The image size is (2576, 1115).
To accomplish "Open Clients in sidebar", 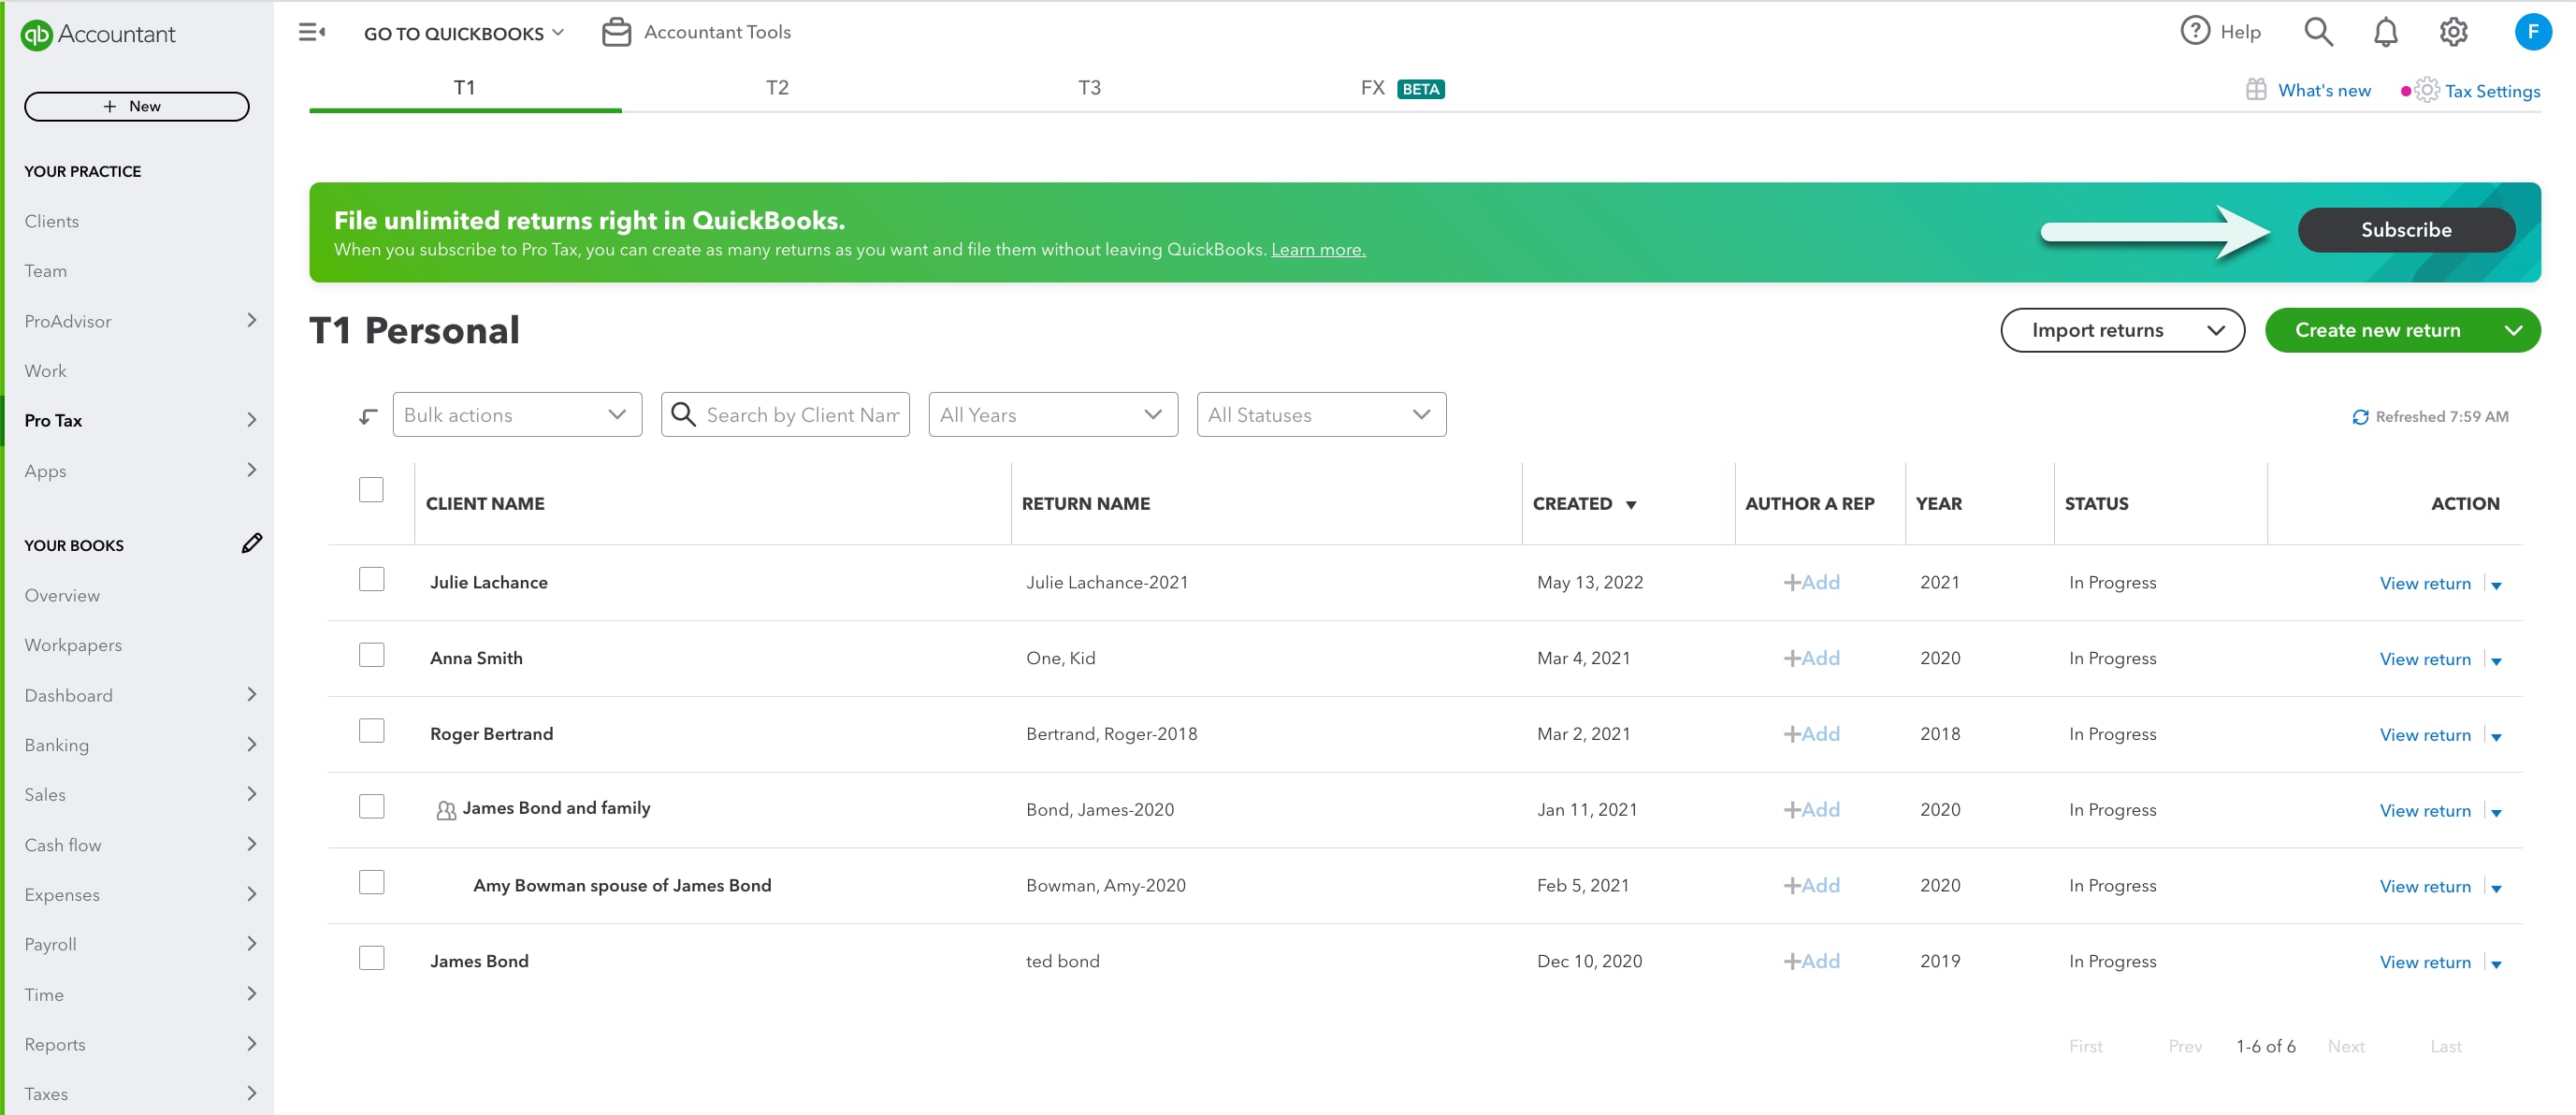I will [x=52, y=221].
